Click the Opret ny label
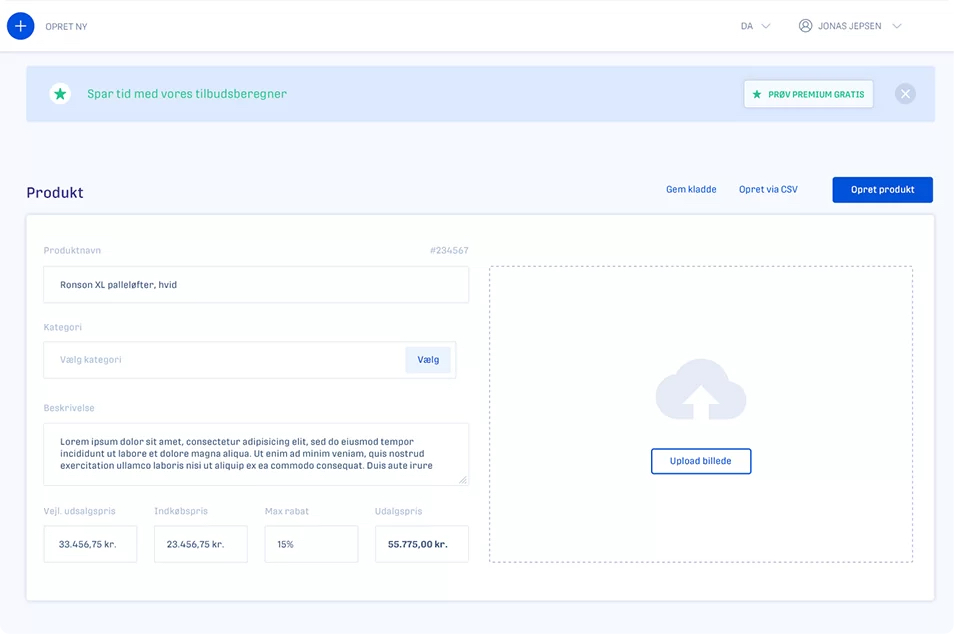The height and width of the screenshot is (634, 954). click(66, 27)
